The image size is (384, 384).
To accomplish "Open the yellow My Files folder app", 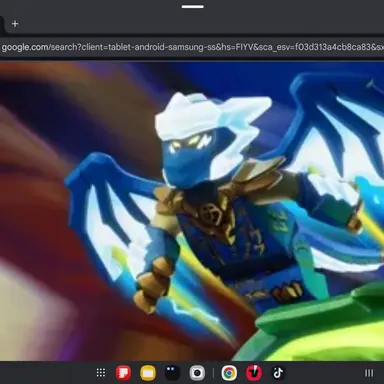I will point(148,373).
